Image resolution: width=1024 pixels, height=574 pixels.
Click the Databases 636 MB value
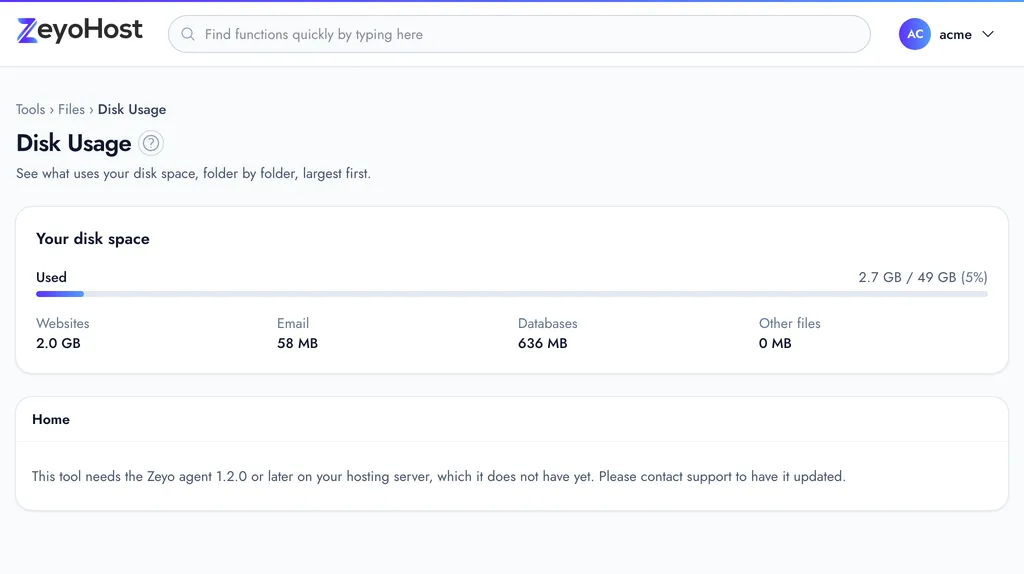(543, 343)
